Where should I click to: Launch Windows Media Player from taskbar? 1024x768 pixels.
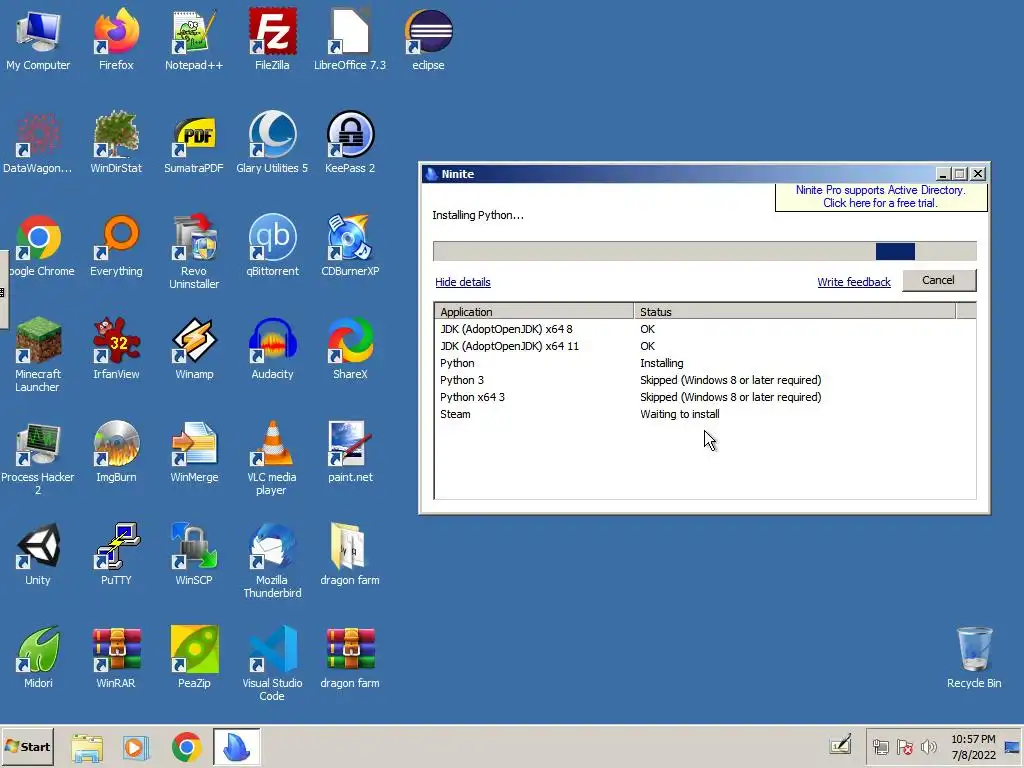[136, 748]
